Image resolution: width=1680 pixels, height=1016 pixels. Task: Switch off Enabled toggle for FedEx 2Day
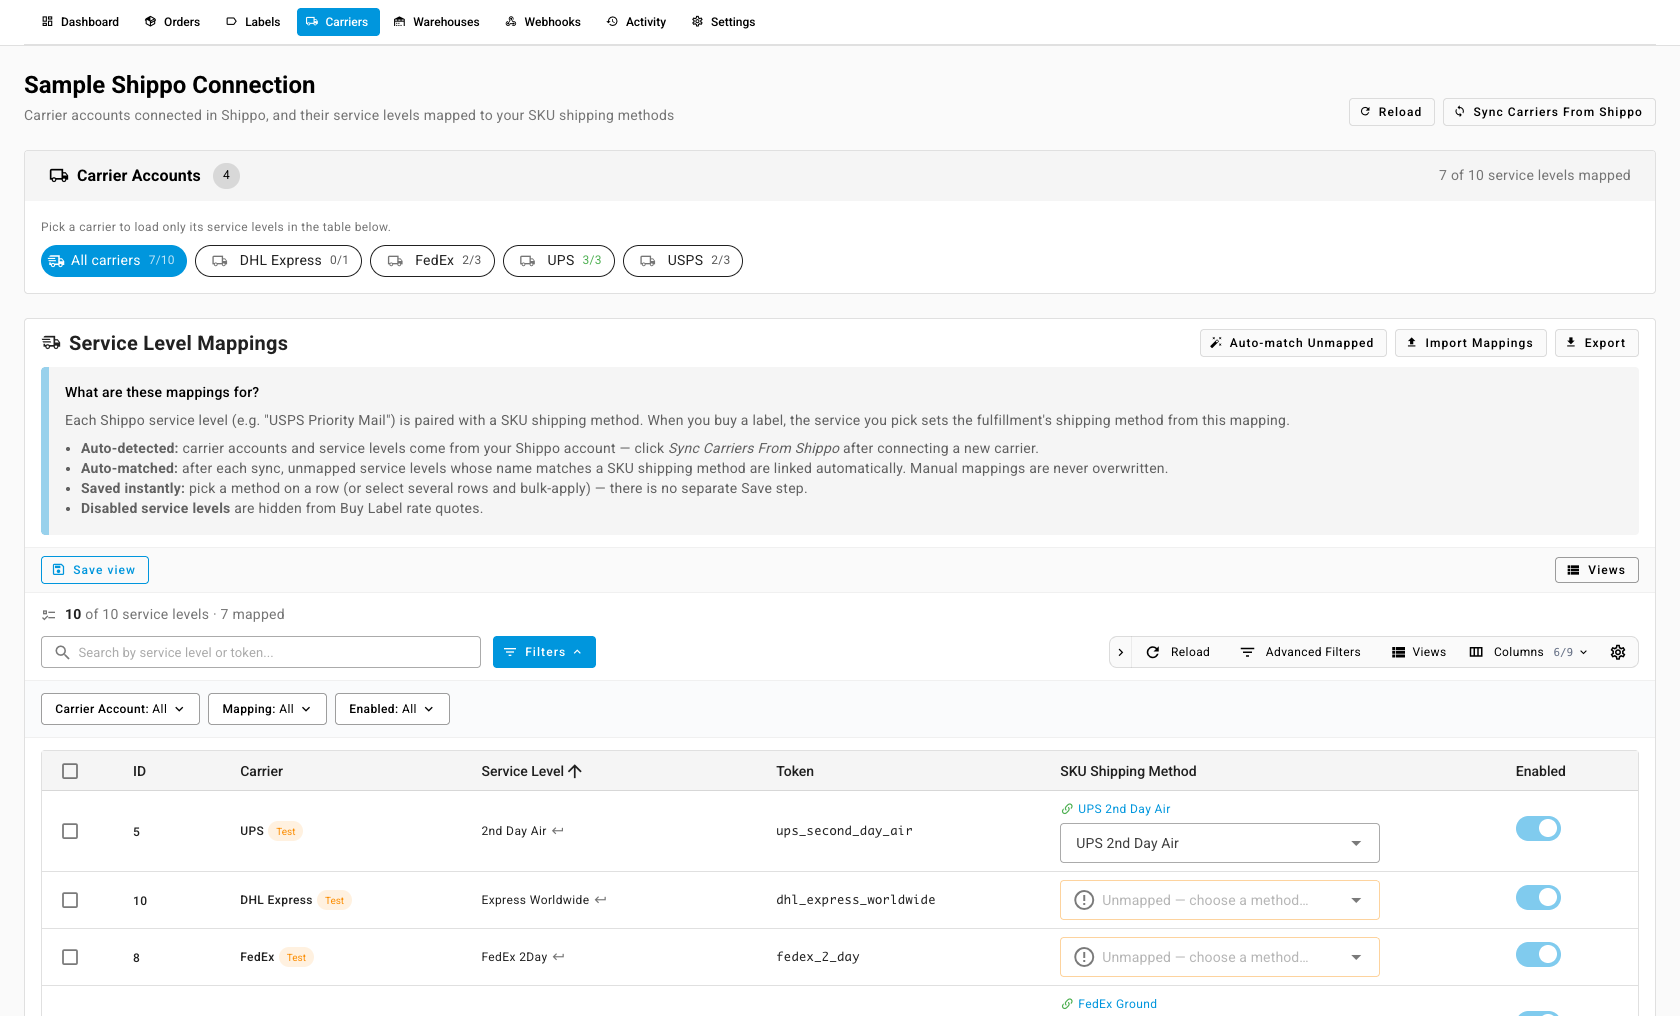point(1538,954)
